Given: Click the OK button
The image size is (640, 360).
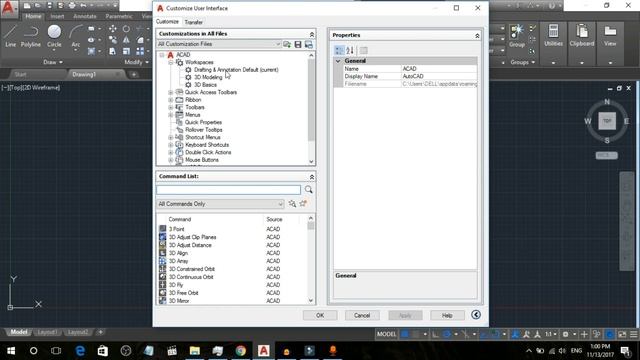Looking at the screenshot, I should (320, 315).
